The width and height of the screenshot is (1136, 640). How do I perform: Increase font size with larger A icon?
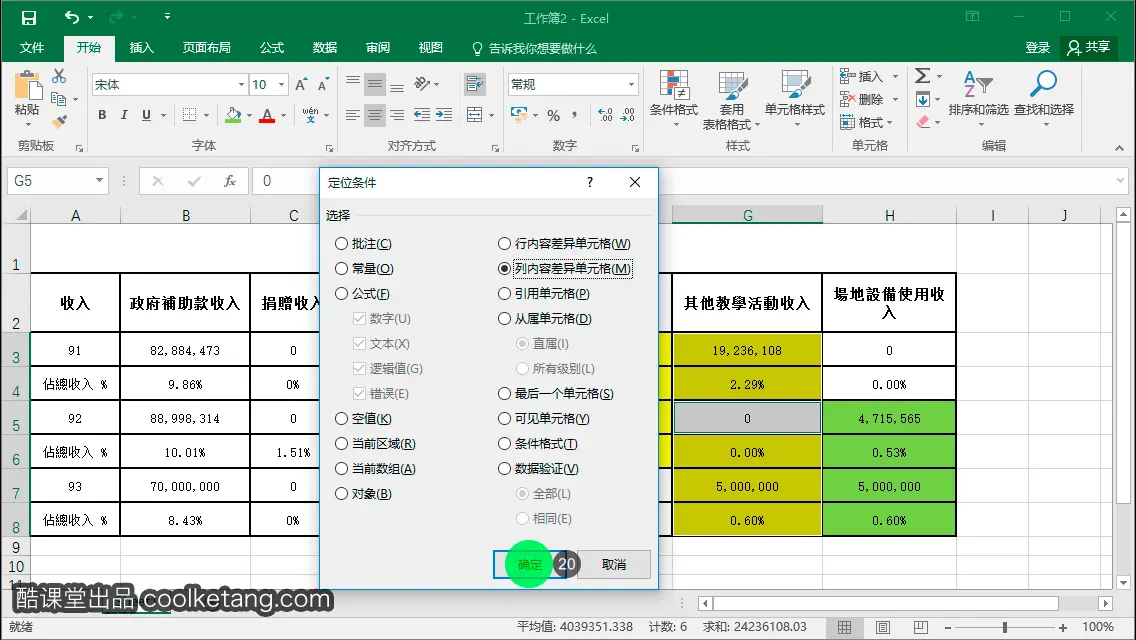tap(301, 85)
